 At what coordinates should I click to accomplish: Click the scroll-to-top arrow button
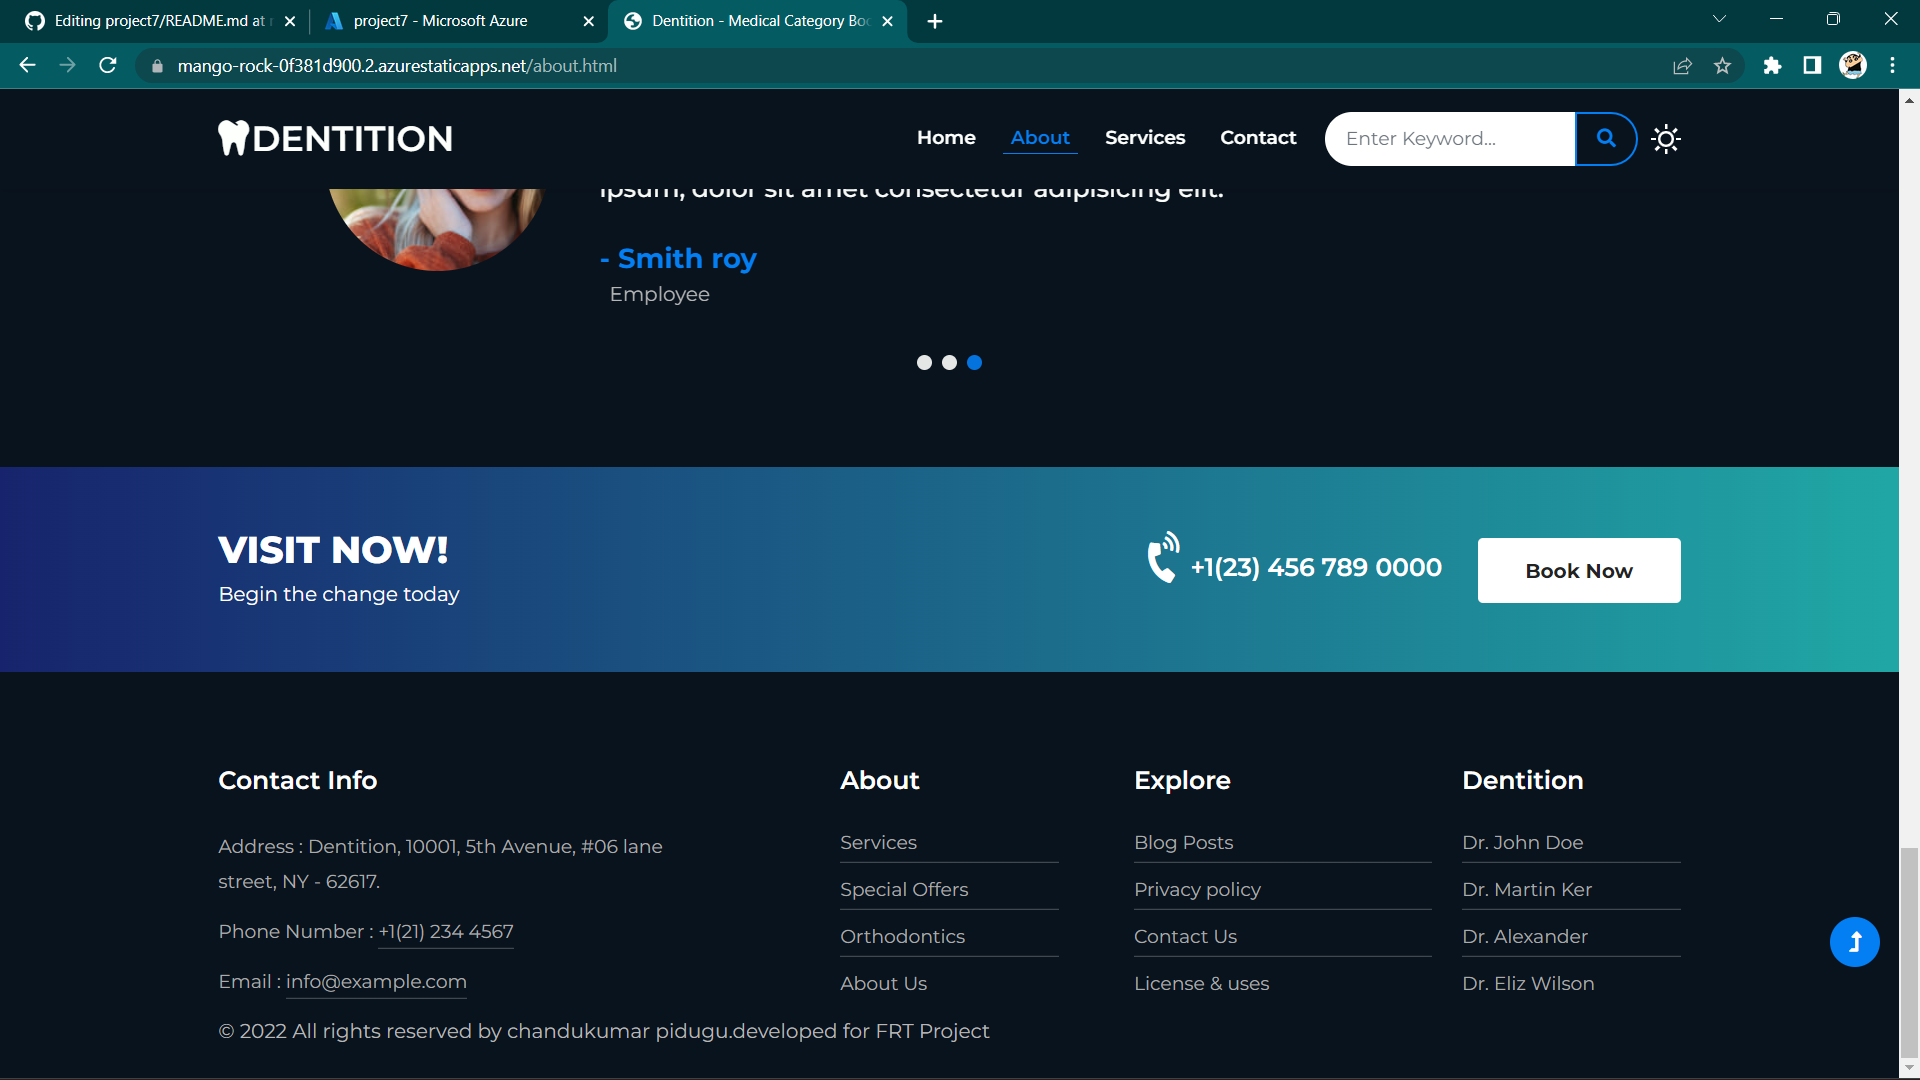(x=1854, y=941)
